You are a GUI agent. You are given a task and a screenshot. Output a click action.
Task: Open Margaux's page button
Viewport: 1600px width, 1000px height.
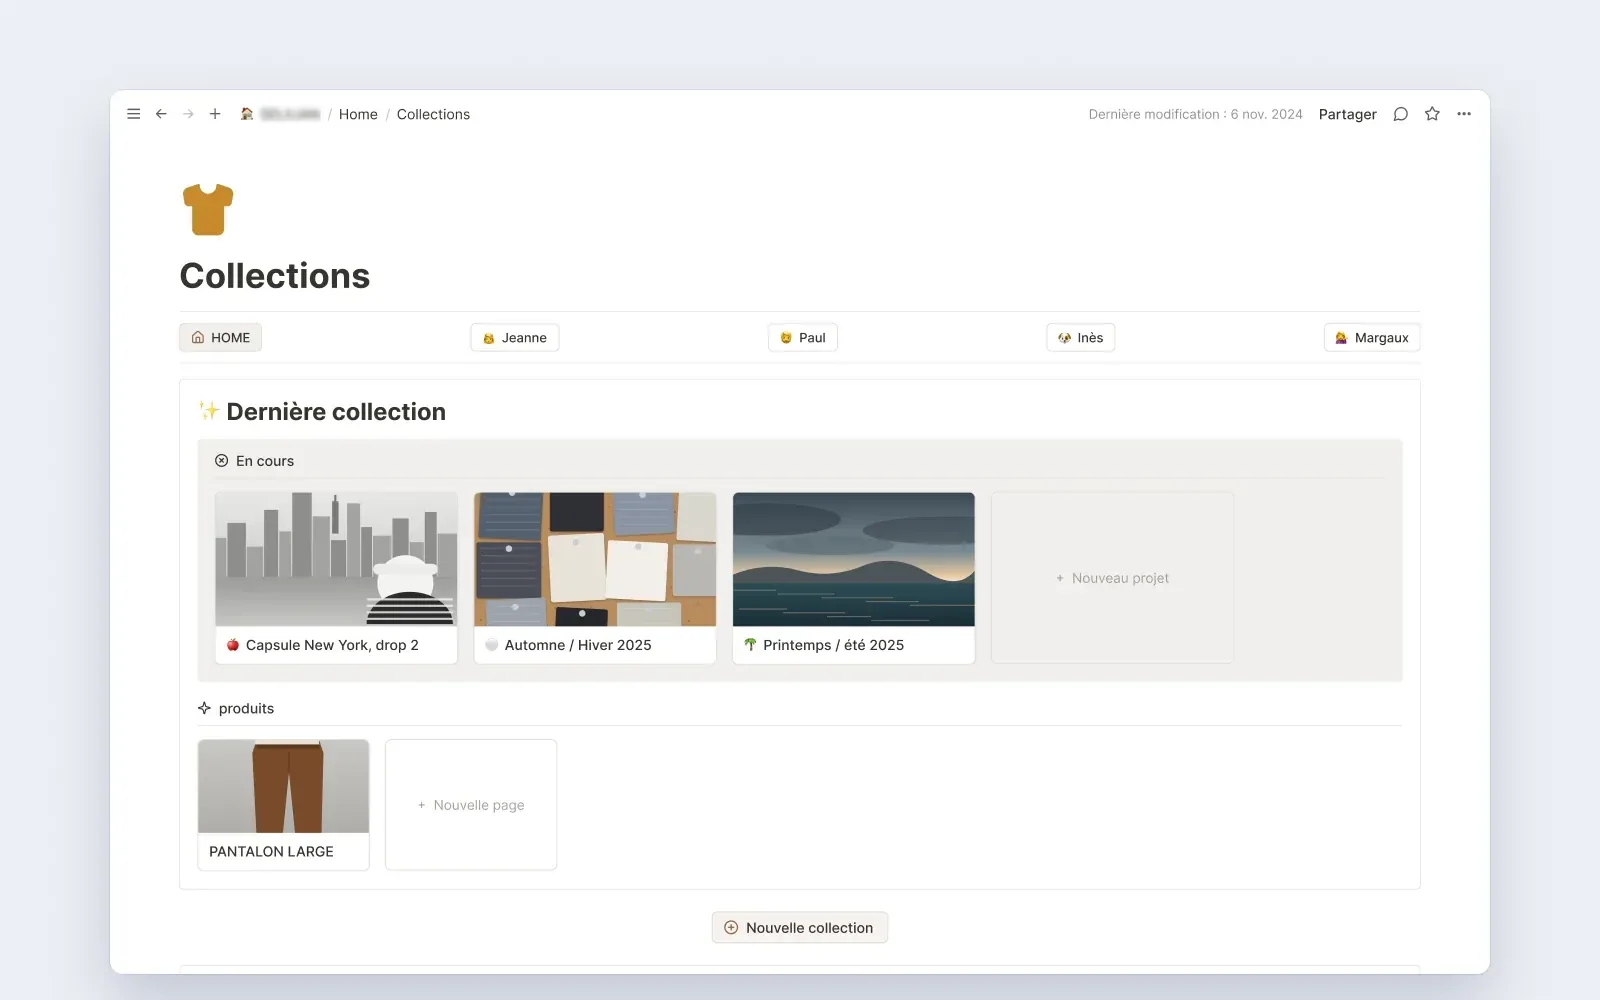point(1372,338)
